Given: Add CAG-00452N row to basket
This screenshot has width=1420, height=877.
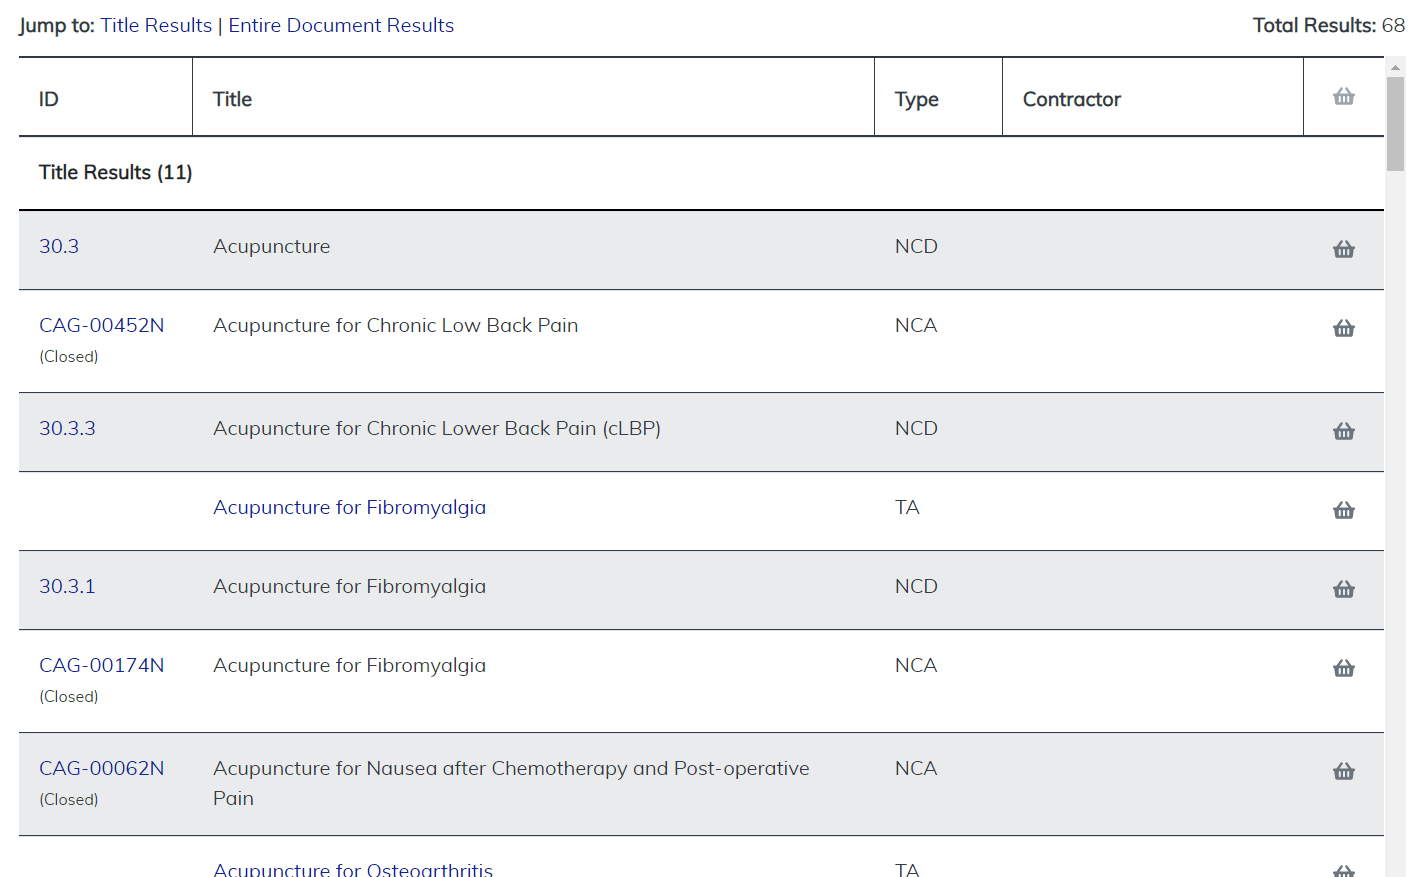Looking at the screenshot, I should [1343, 328].
